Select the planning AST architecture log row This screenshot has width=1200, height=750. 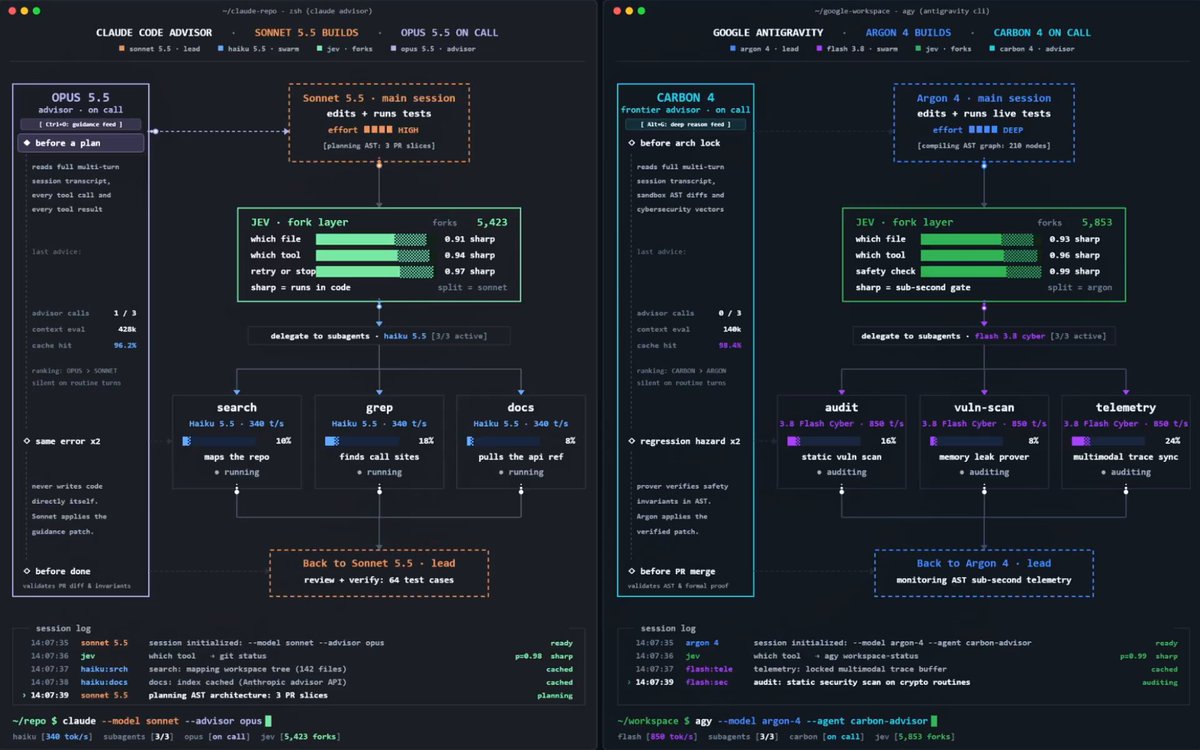pyautogui.click(x=297, y=695)
